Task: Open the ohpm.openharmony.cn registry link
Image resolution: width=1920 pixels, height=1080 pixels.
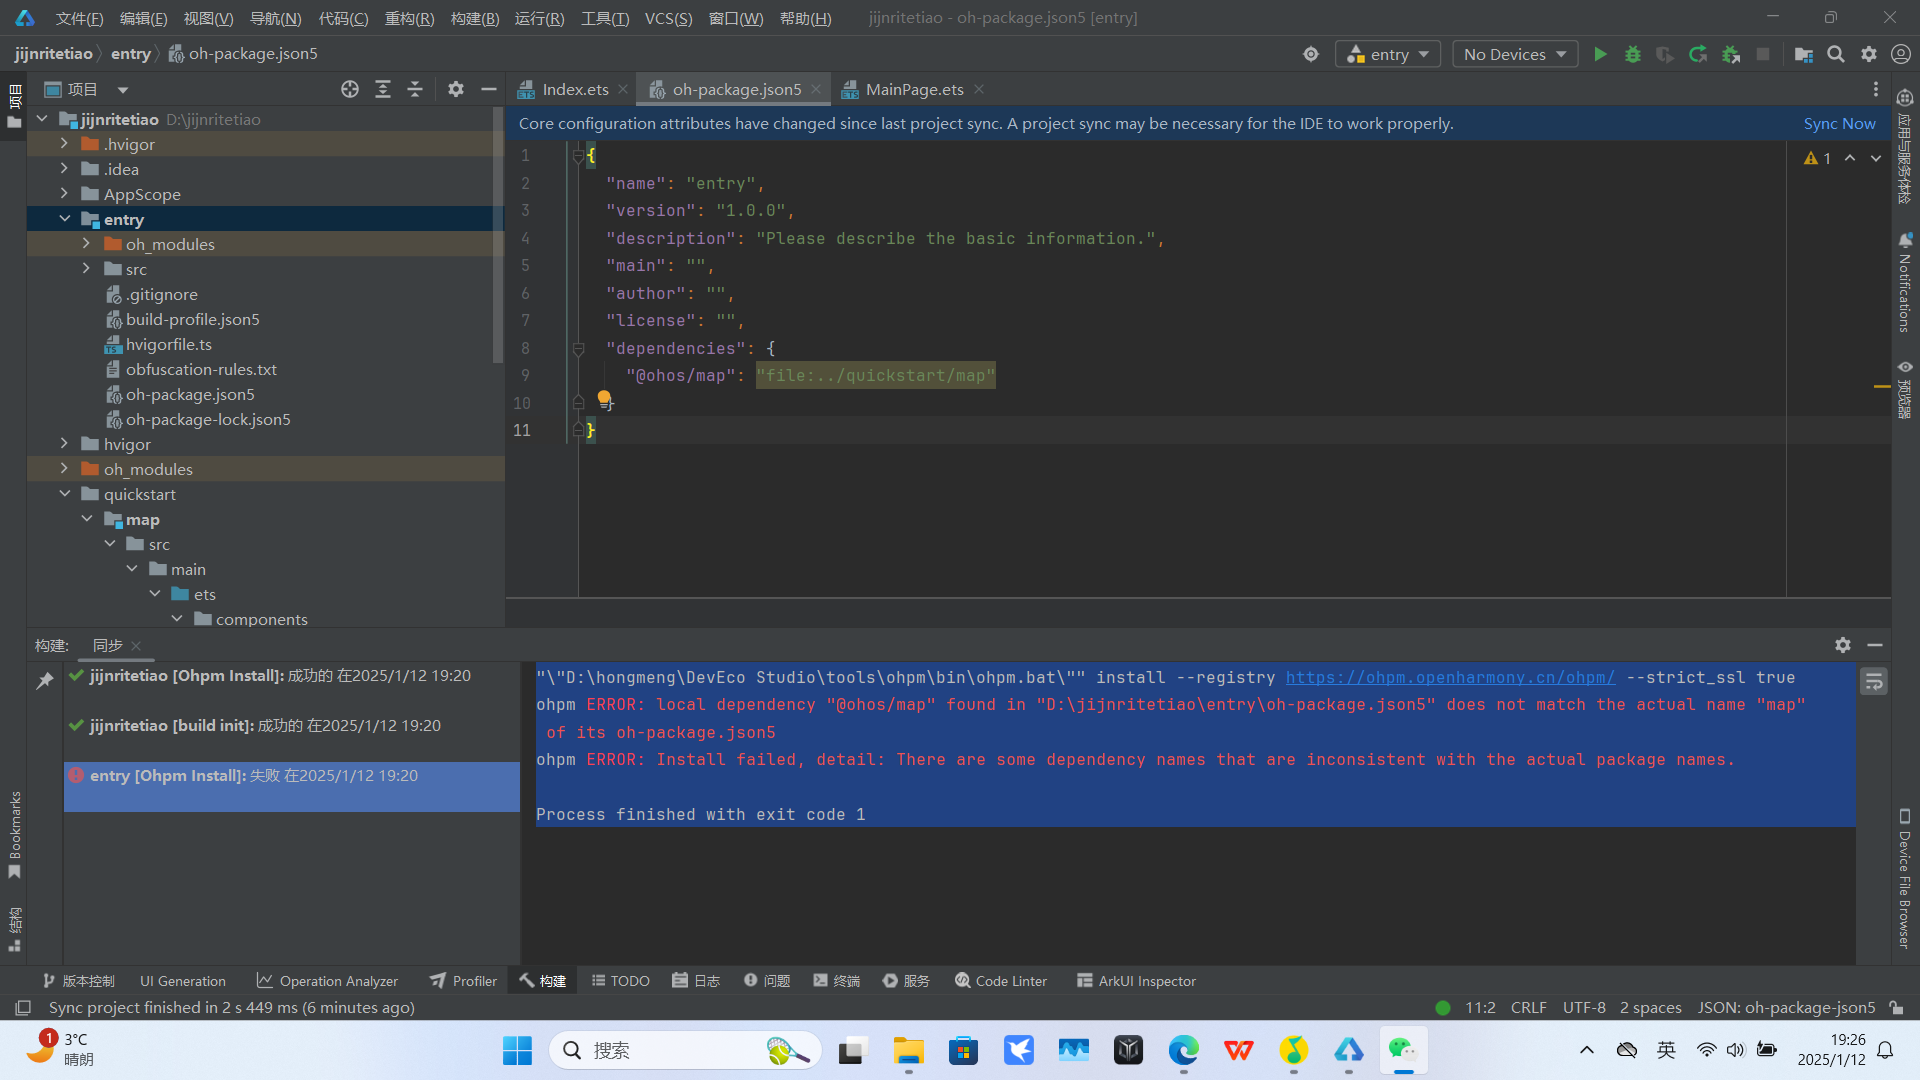Action: [x=1450, y=677]
